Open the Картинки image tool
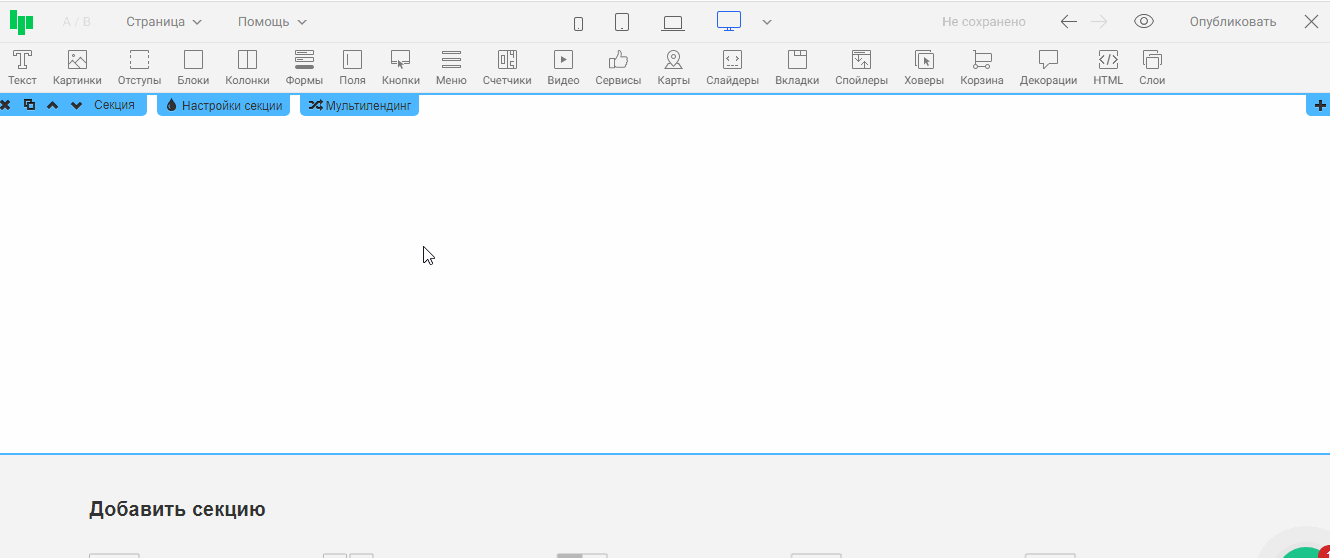The image size is (1330, 558). coord(77,67)
